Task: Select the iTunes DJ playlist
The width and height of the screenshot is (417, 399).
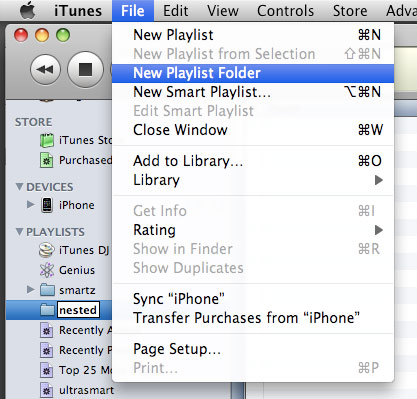Action: [59, 250]
